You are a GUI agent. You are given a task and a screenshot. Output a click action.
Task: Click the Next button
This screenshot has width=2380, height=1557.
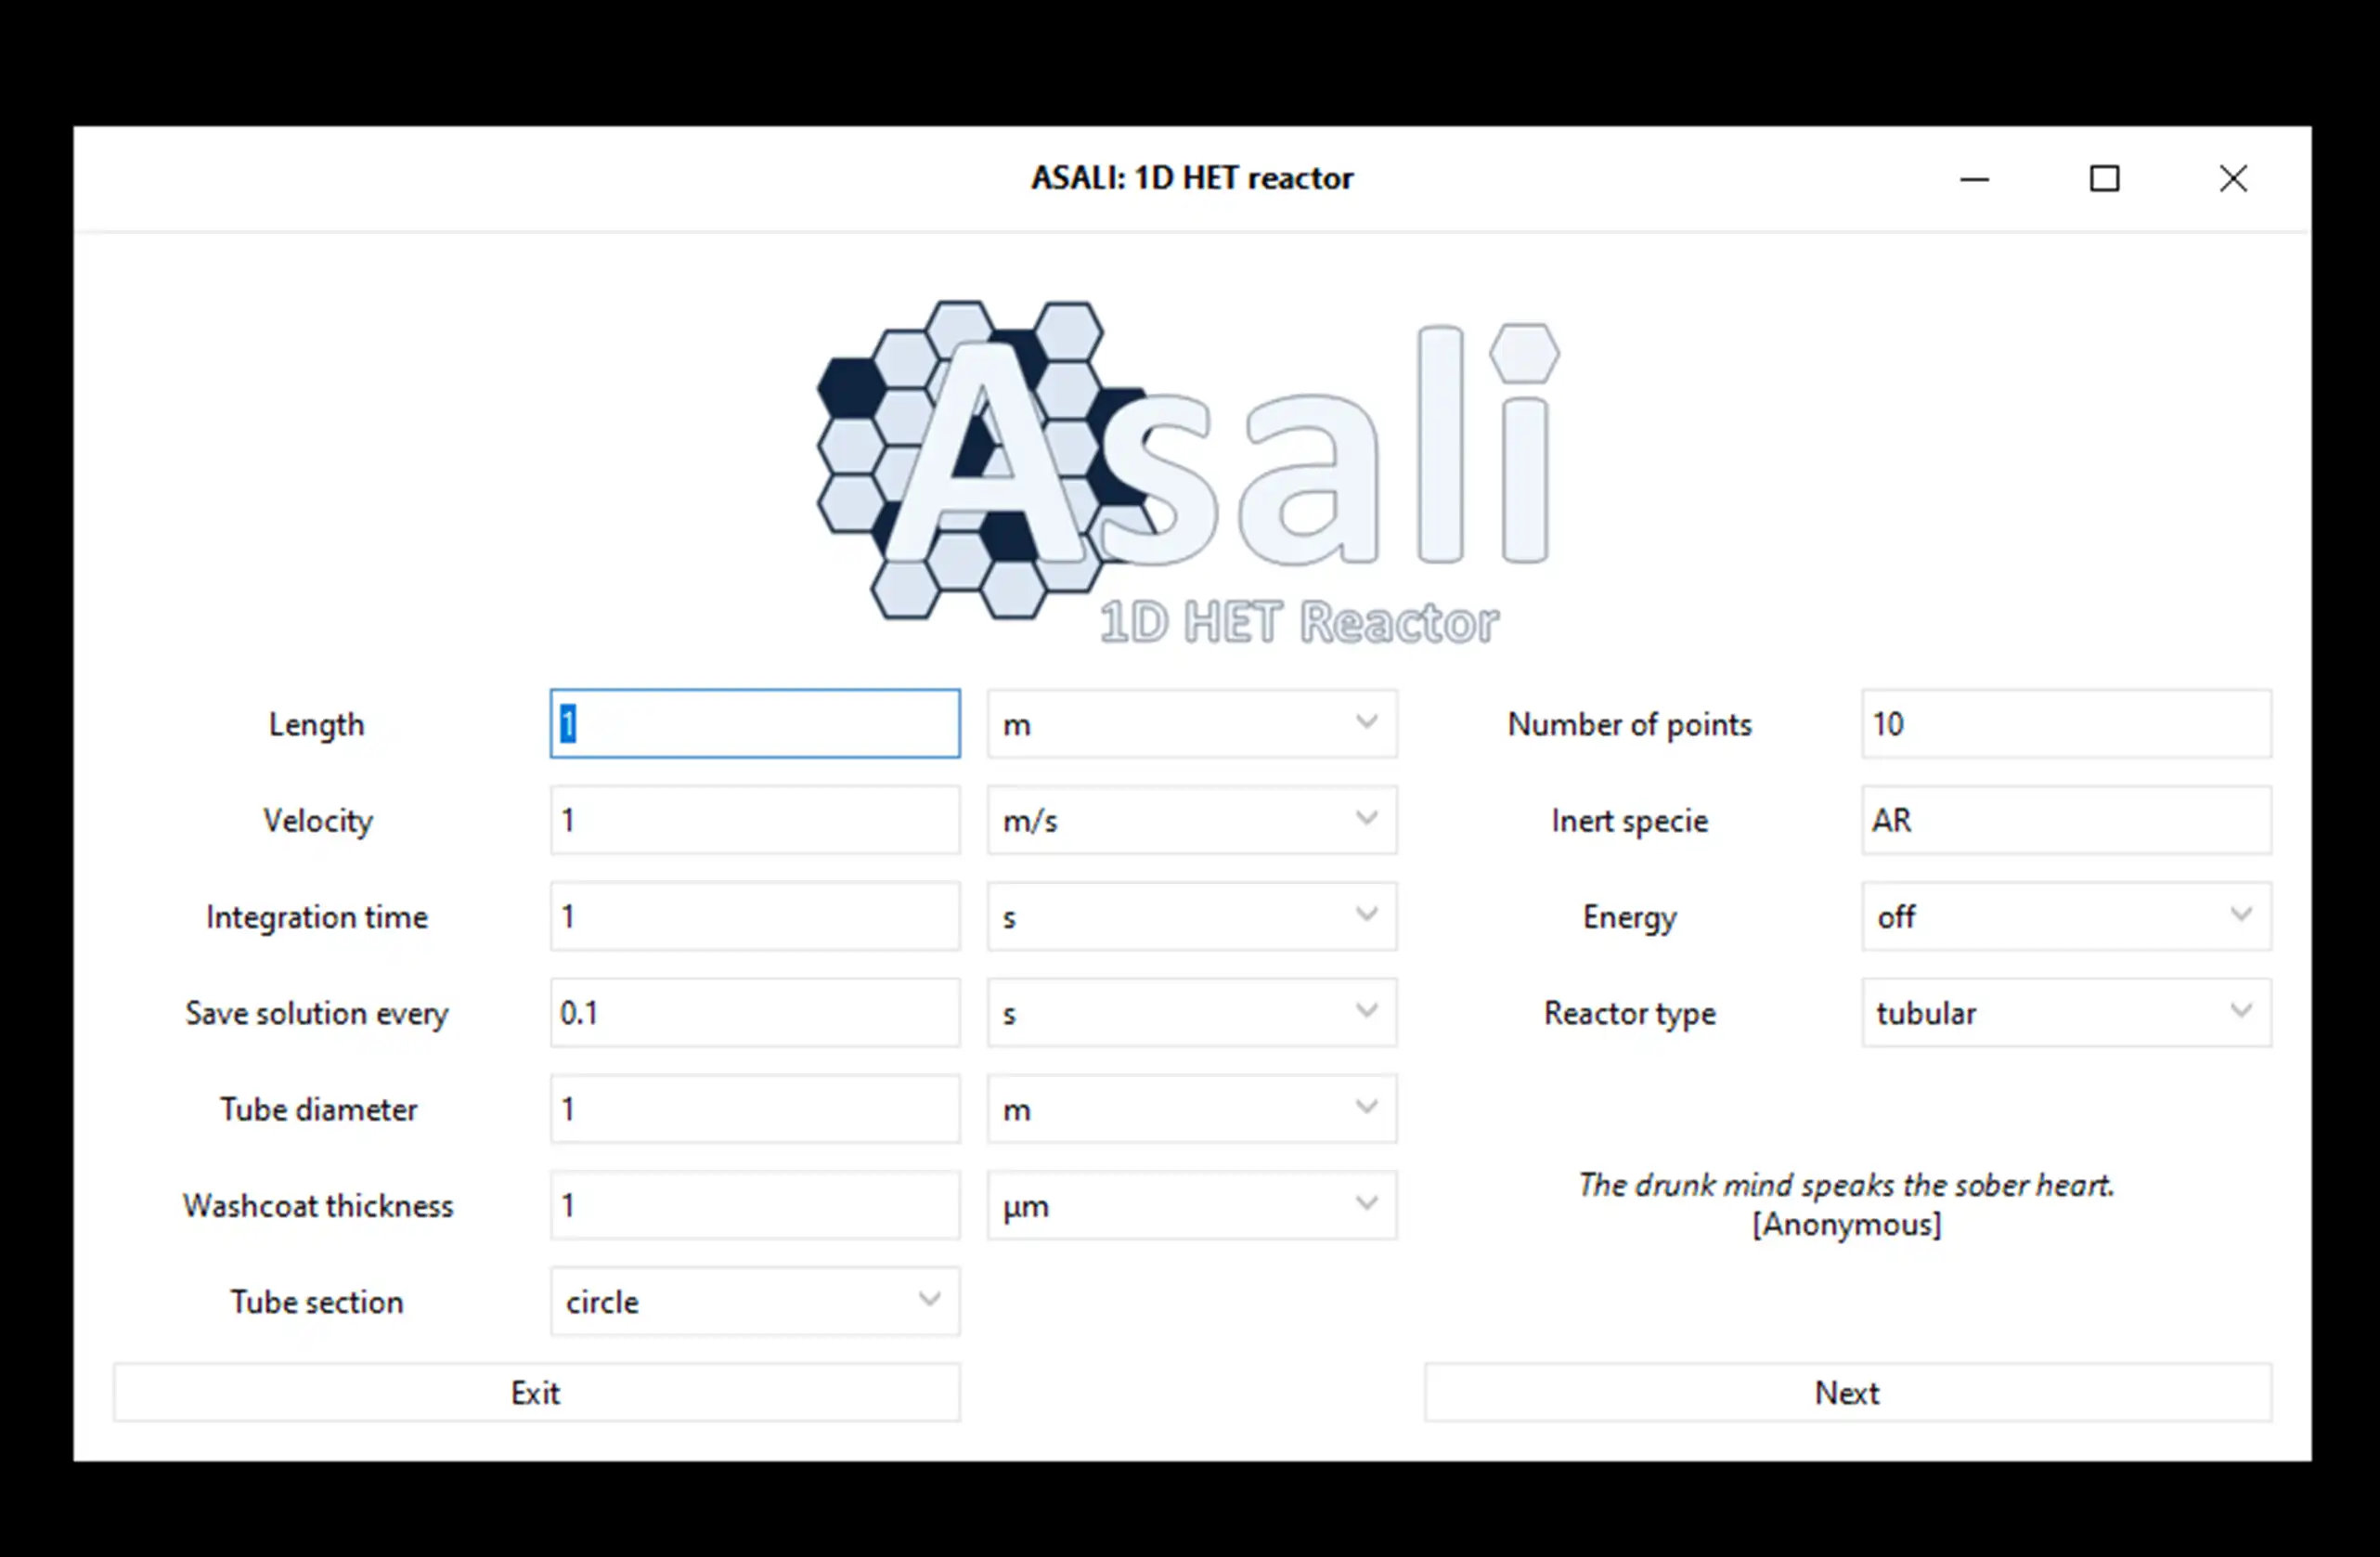[1845, 1392]
